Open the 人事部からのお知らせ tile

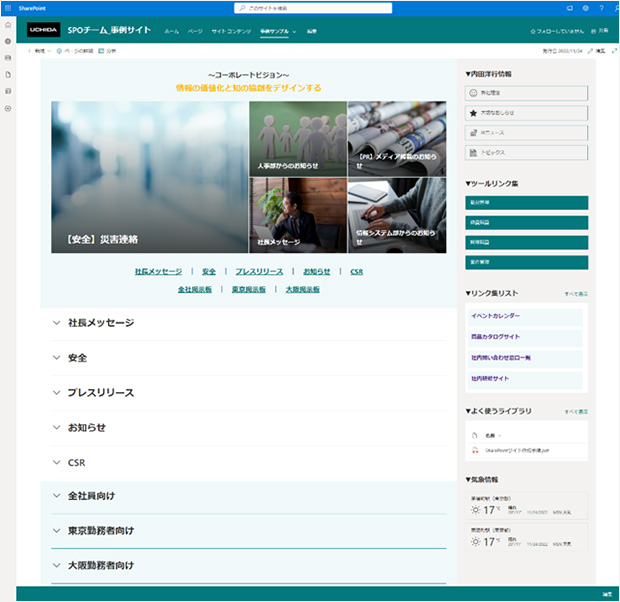point(298,139)
